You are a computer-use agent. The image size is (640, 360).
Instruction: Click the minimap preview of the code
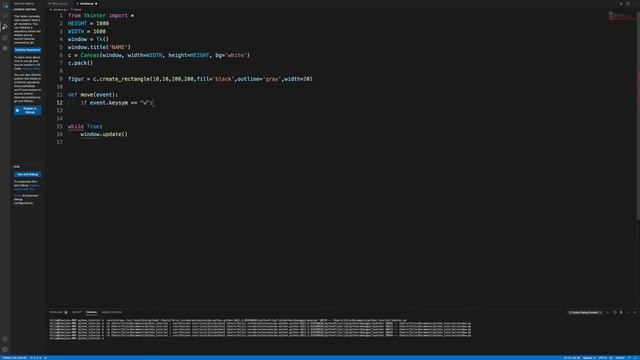(x=622, y=16)
